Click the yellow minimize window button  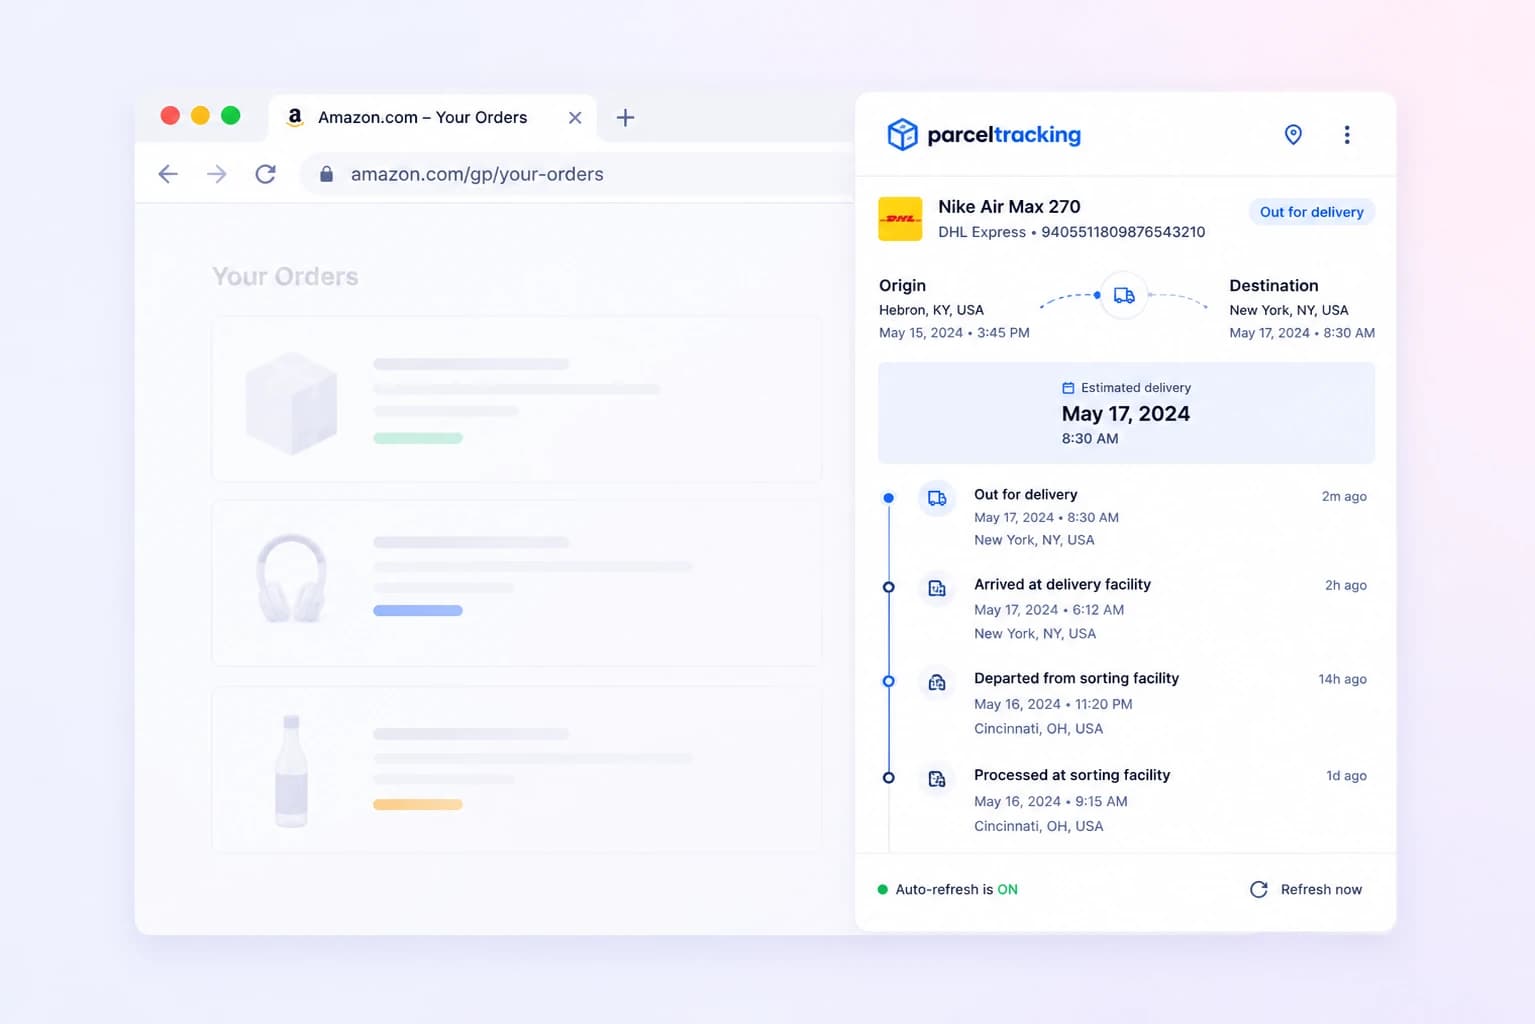[x=200, y=115]
